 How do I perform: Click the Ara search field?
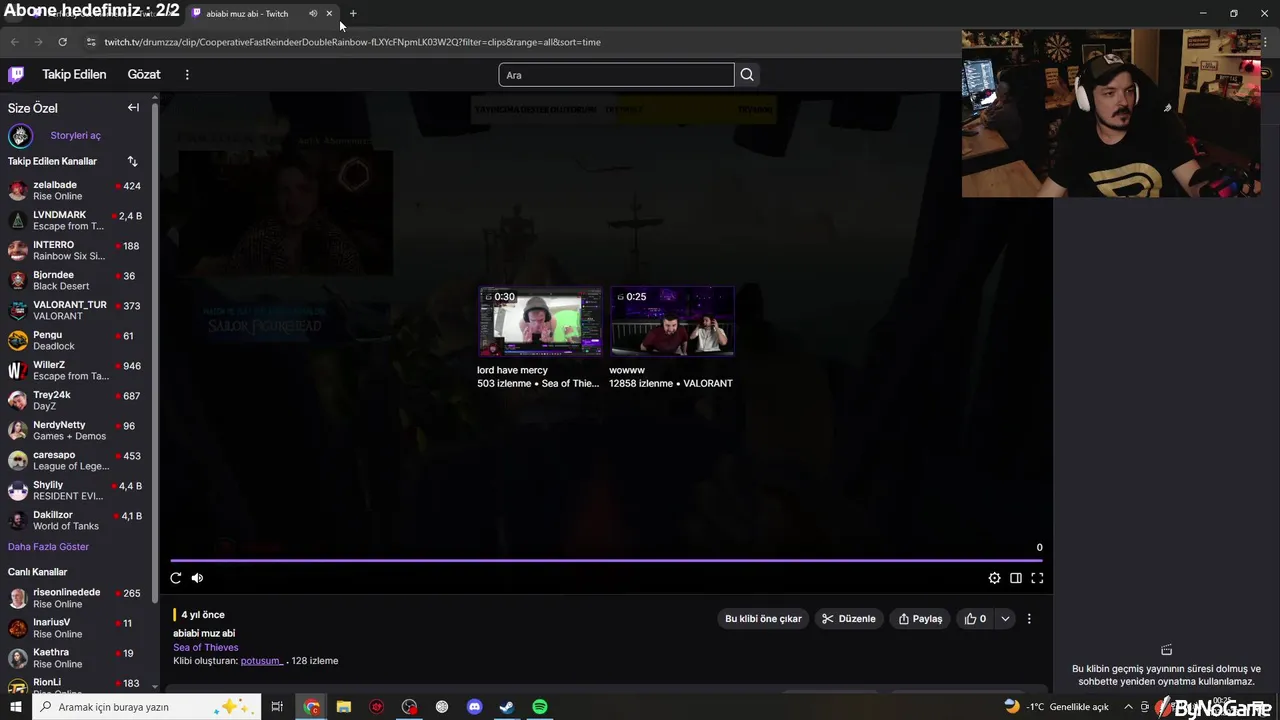(x=616, y=75)
